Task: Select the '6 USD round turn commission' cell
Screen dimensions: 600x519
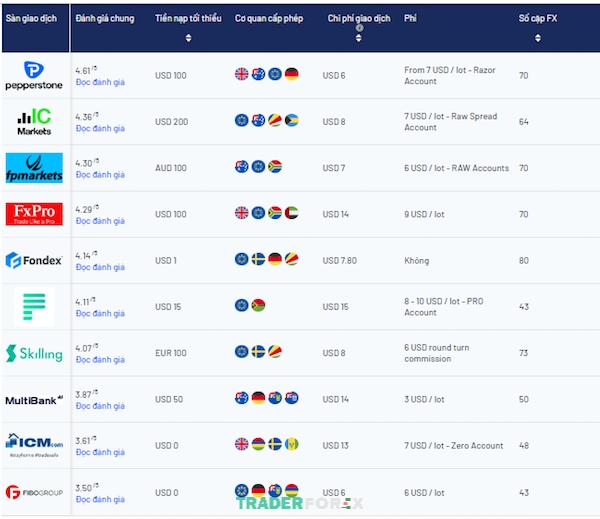Action: [437, 353]
